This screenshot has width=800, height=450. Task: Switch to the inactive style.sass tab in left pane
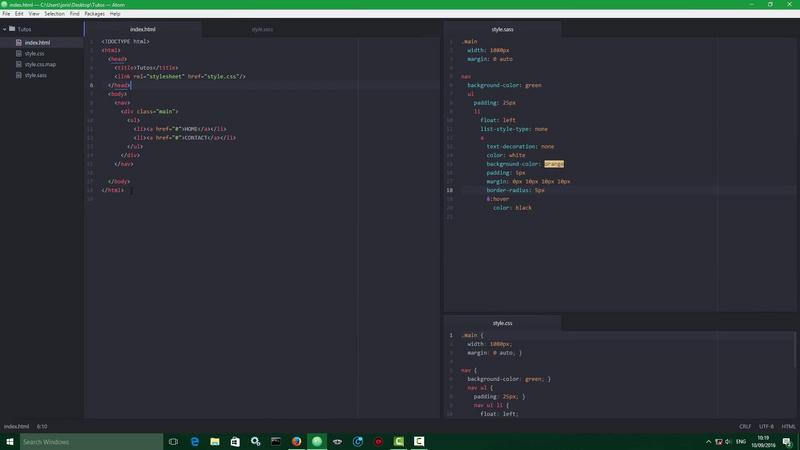coord(262,30)
